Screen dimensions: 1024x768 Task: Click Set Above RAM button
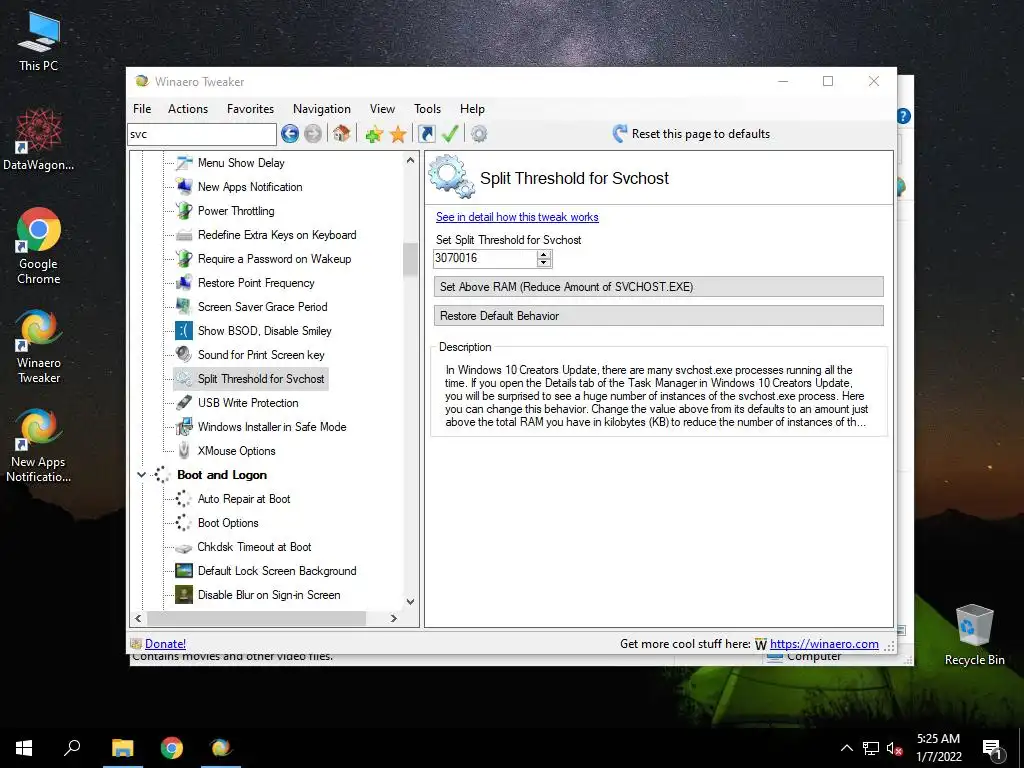(x=658, y=287)
